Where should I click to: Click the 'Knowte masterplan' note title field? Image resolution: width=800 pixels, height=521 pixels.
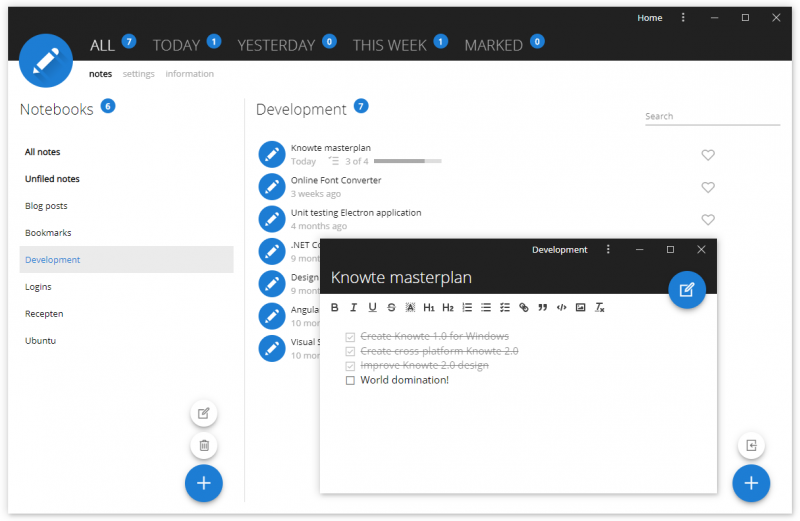point(401,278)
